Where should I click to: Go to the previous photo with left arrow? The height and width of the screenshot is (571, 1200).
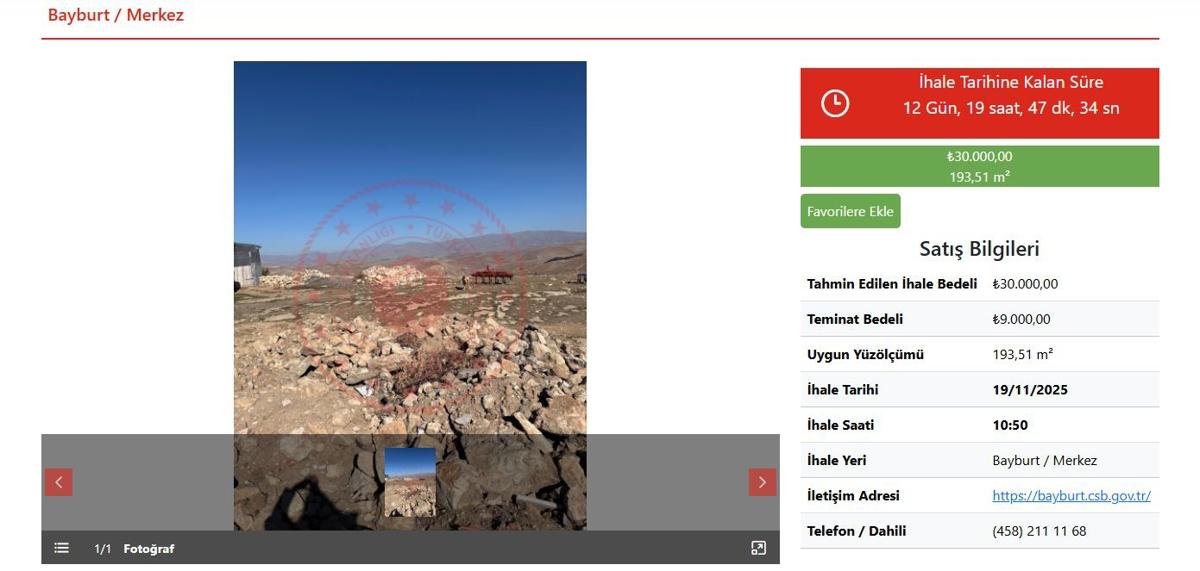pyautogui.click(x=58, y=482)
